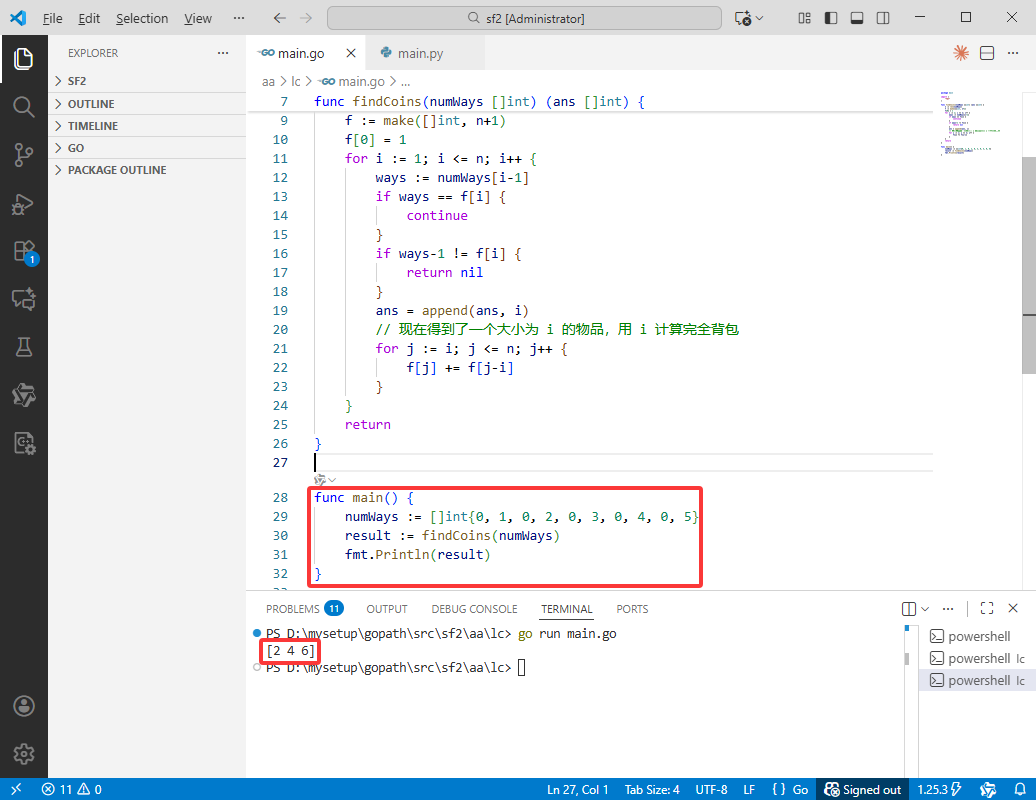
Task: Open the code lens chevron above func main
Action: (x=332, y=480)
